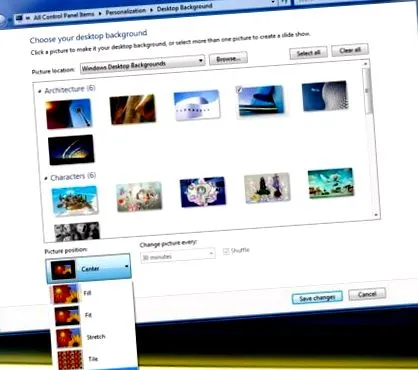Choose the teal sky landscape Characters wallpaper
The width and height of the screenshot is (418, 370).
point(331,183)
